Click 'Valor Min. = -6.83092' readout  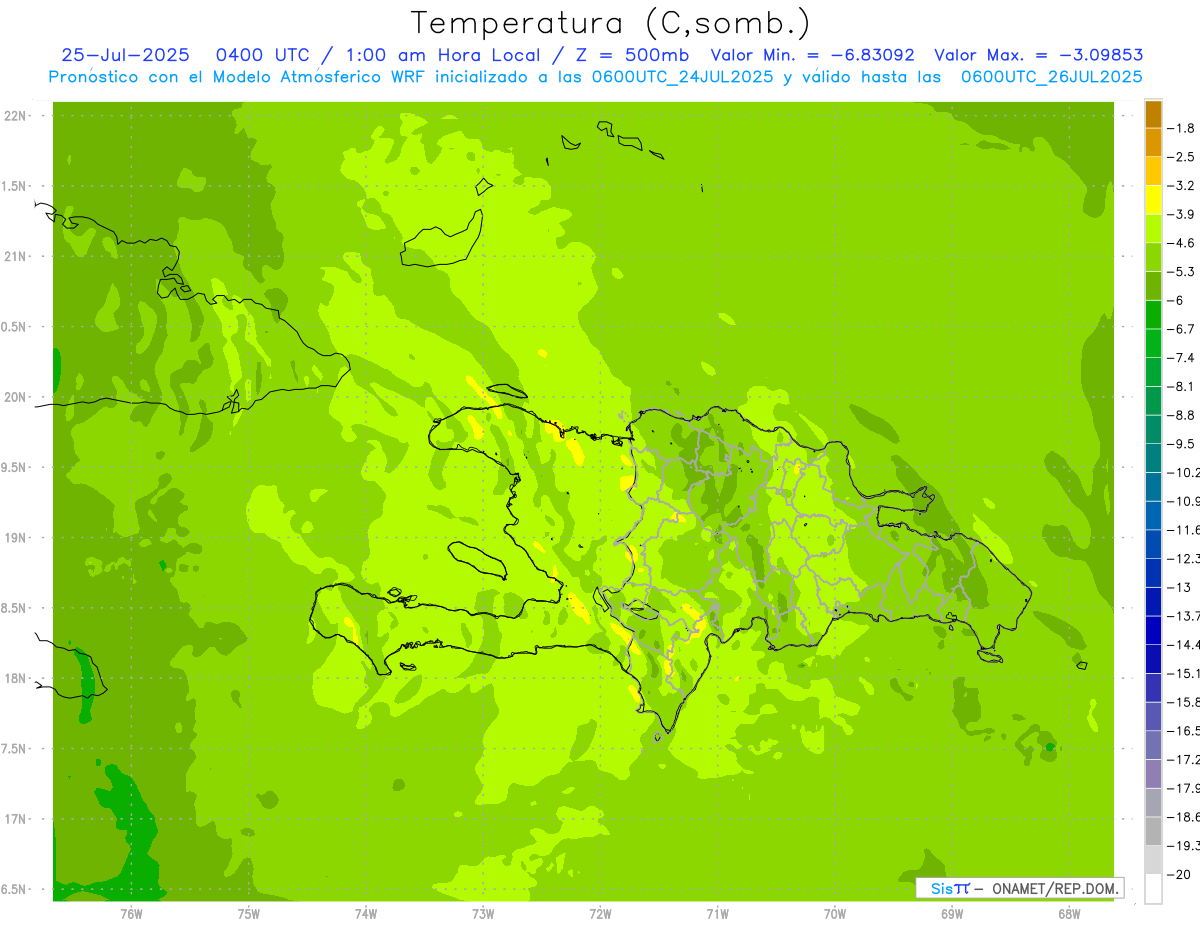coord(812,55)
